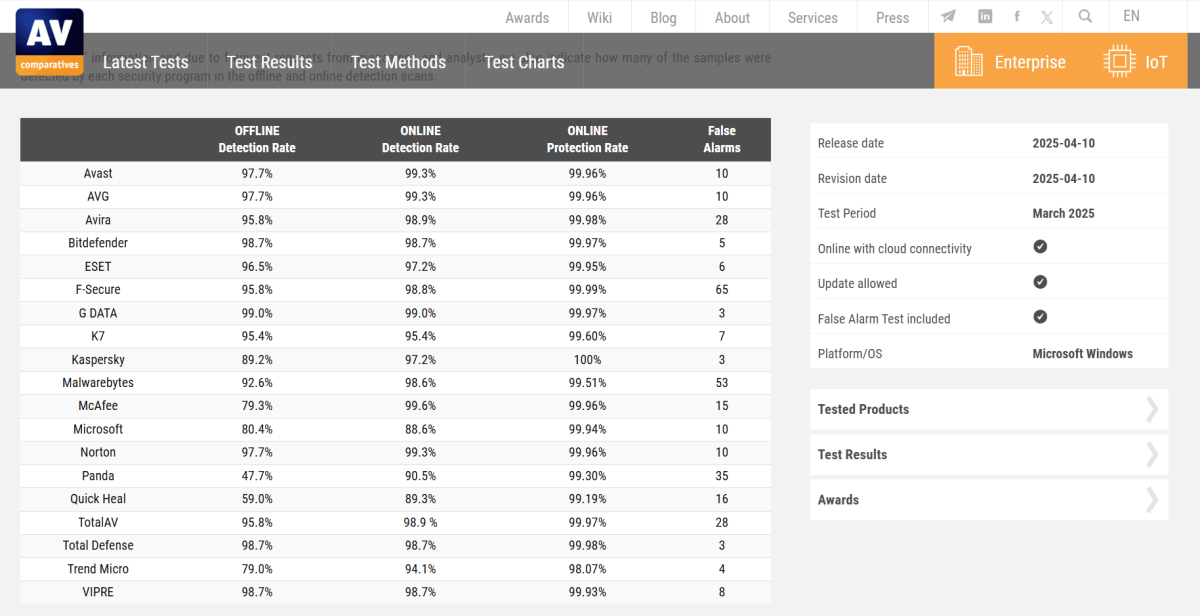Click the Platform/OS value Microsoft Windows
This screenshot has width=1200, height=616.
(1082, 353)
